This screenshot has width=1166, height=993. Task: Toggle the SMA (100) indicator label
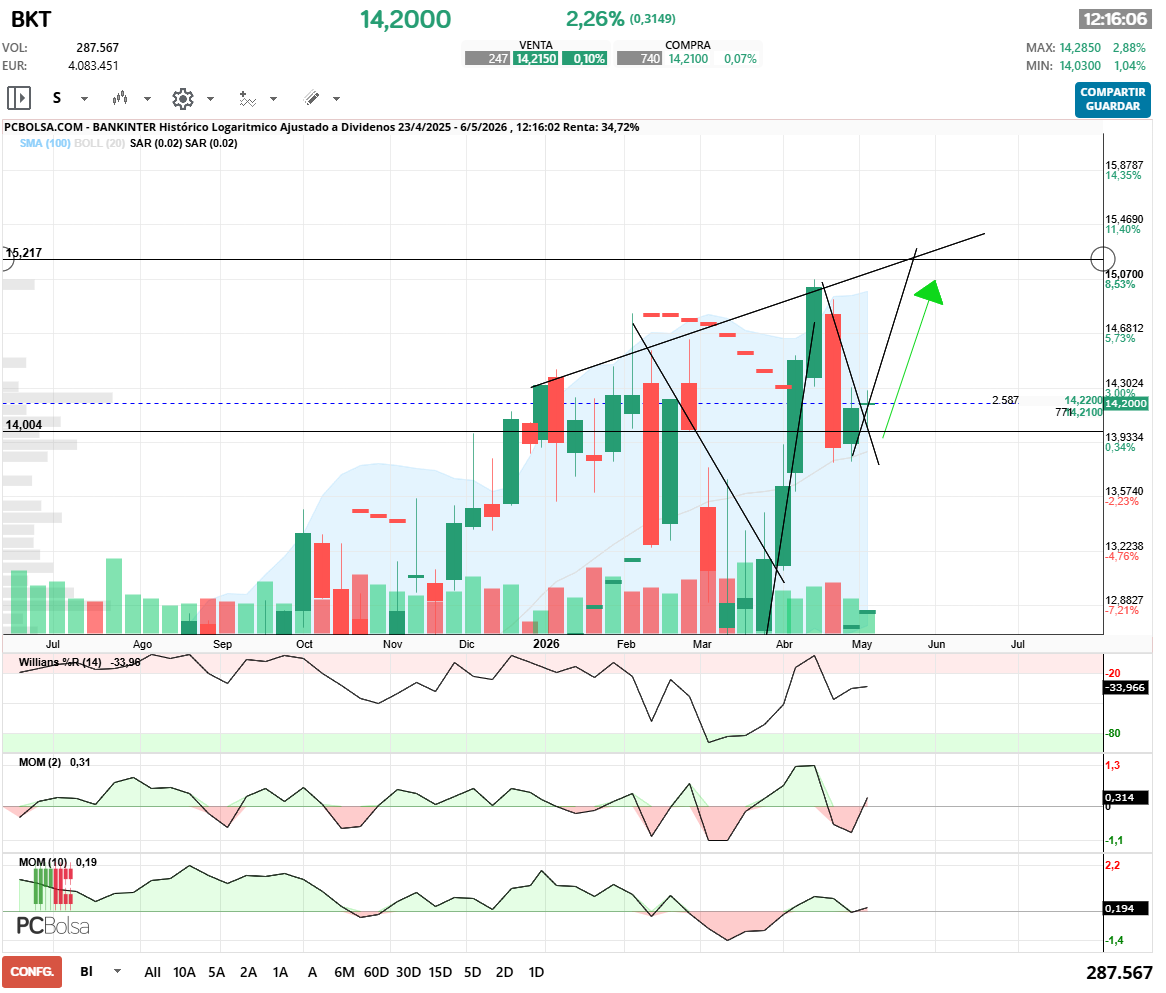click(45, 143)
